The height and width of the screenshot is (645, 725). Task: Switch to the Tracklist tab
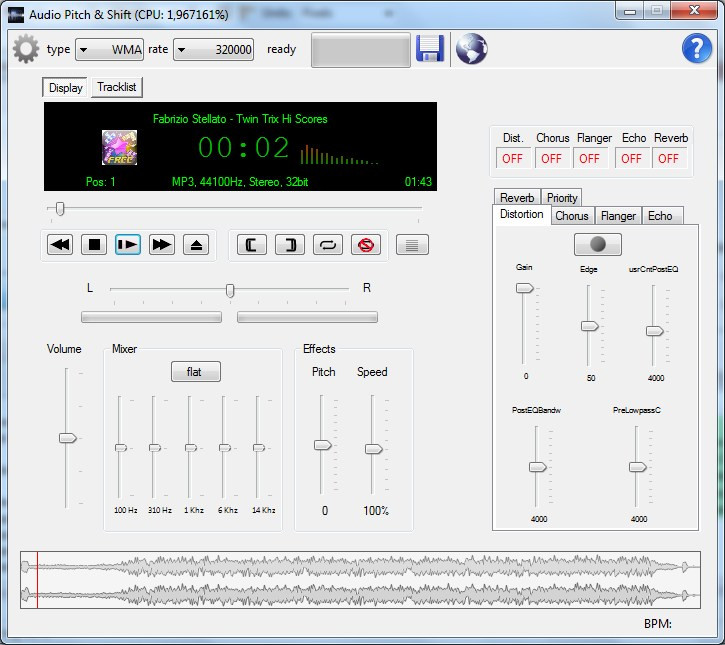tap(117, 87)
